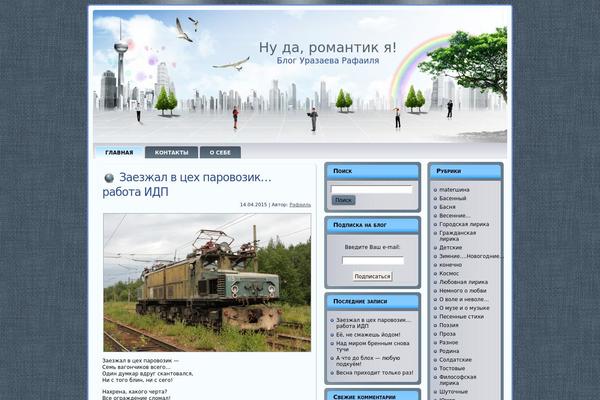Open category 'Космос'

click(449, 273)
